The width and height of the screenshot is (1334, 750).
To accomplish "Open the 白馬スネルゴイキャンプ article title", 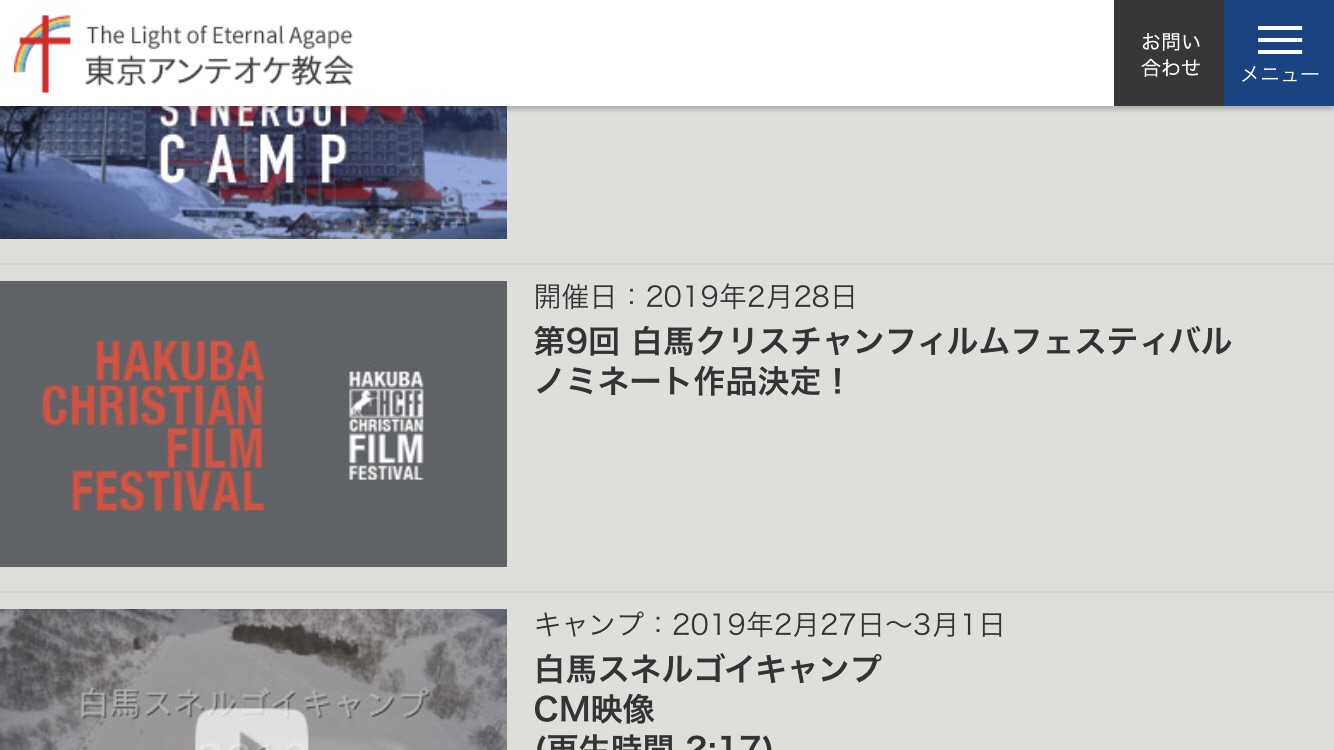I will click(707, 667).
